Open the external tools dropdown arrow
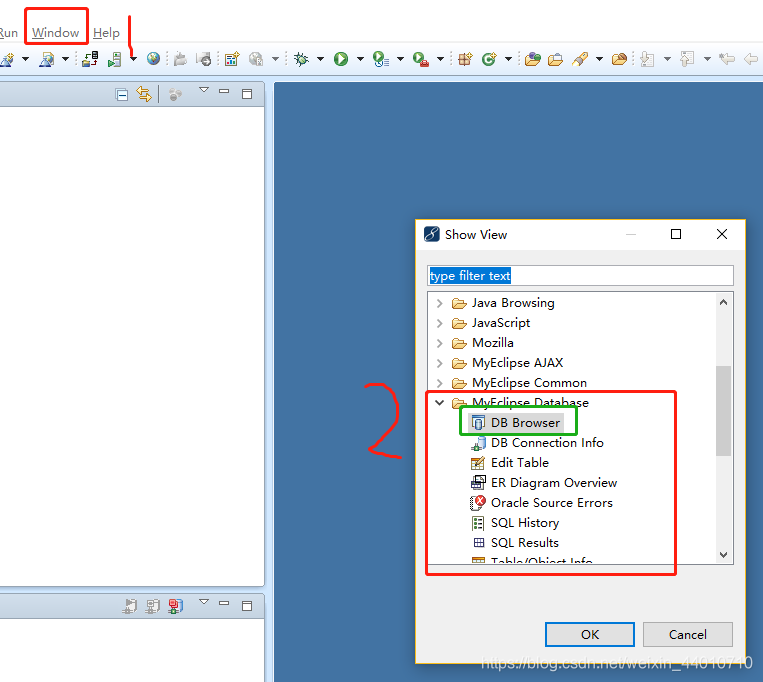Viewport: 763px width, 682px height. click(440, 59)
